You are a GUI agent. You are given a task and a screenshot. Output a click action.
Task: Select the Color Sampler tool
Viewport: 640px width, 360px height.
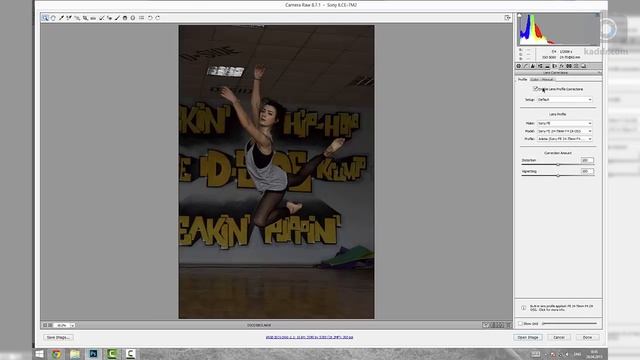[69, 18]
